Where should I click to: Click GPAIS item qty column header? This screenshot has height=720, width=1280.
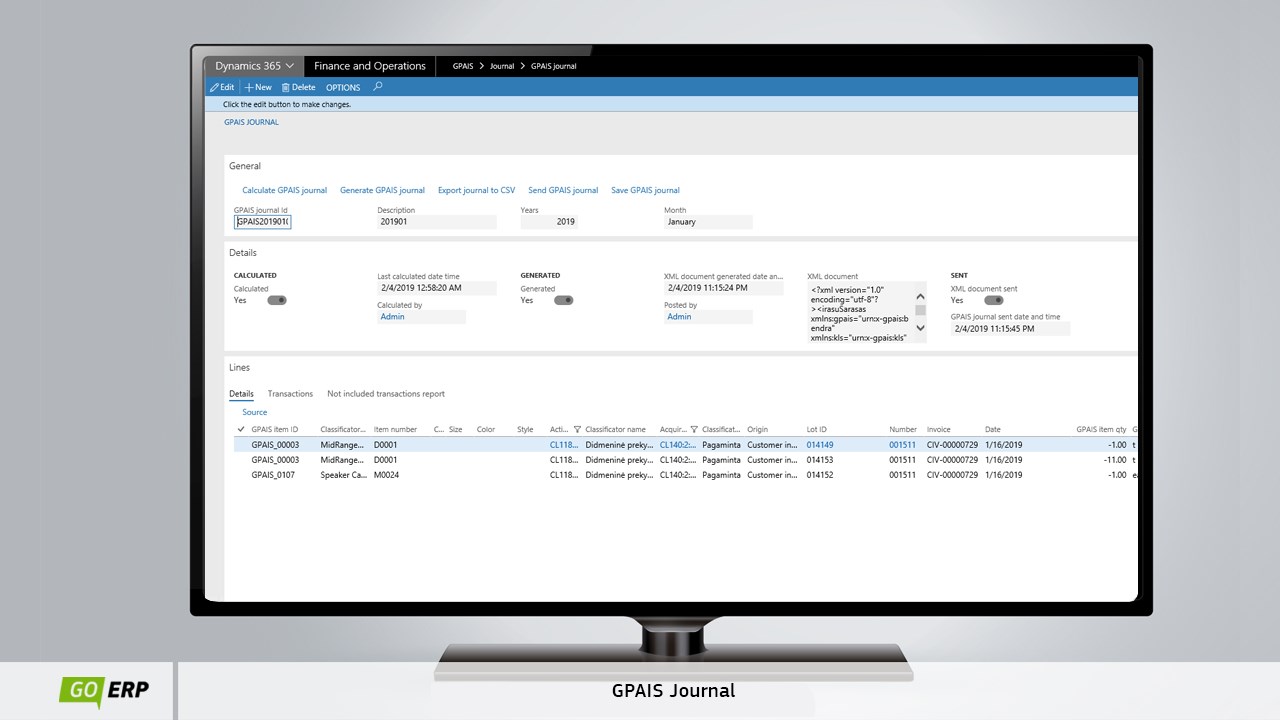click(1101, 429)
